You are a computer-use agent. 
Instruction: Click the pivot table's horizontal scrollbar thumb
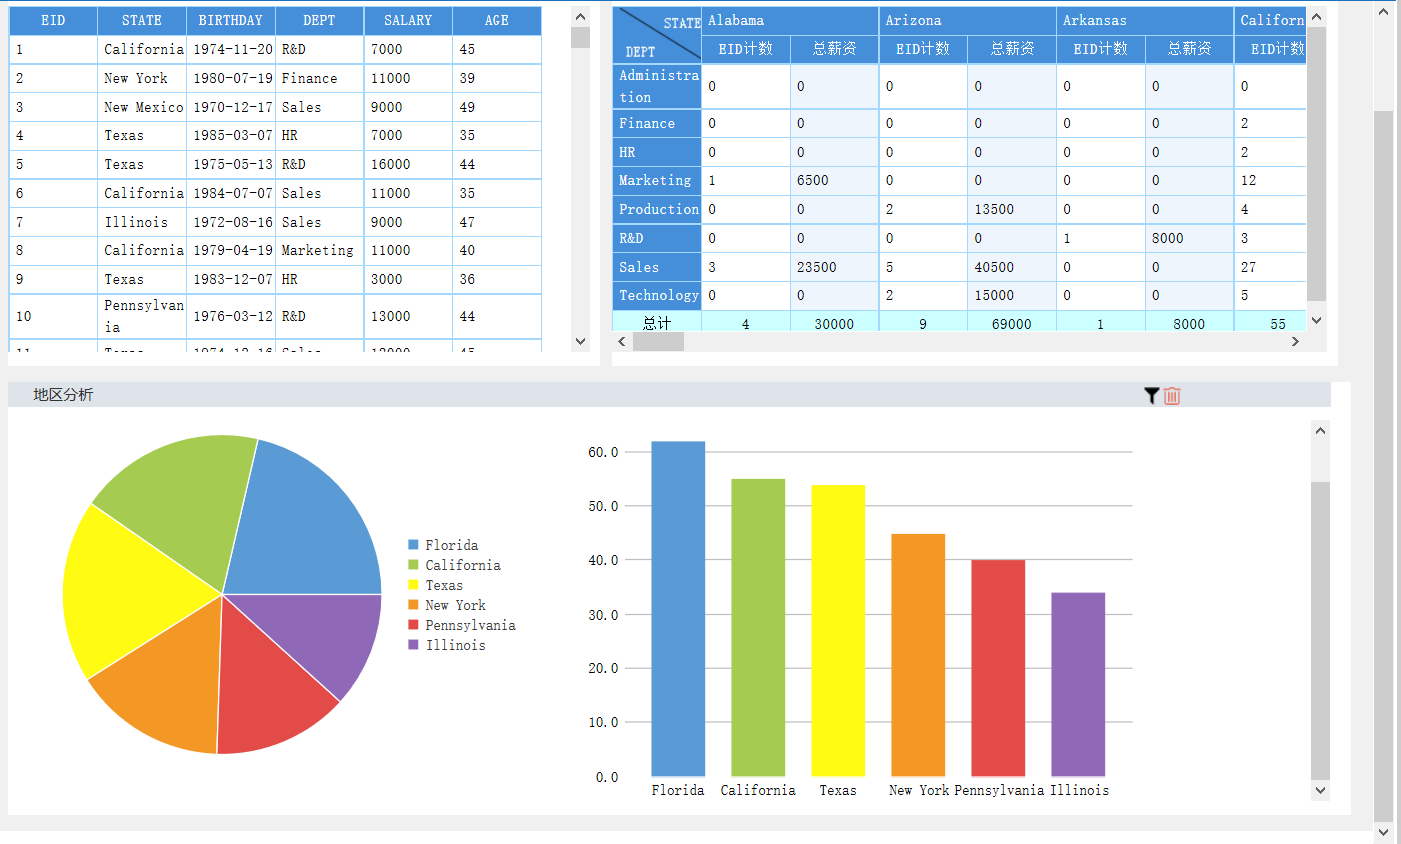[658, 342]
